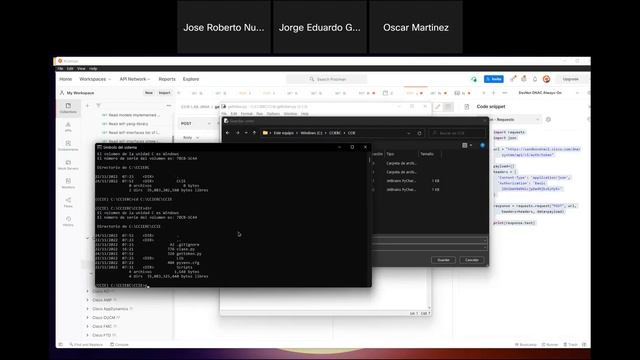This screenshot has height=360, width=640.
Task: Click the forward arrow in save dialog
Action: coord(238,133)
